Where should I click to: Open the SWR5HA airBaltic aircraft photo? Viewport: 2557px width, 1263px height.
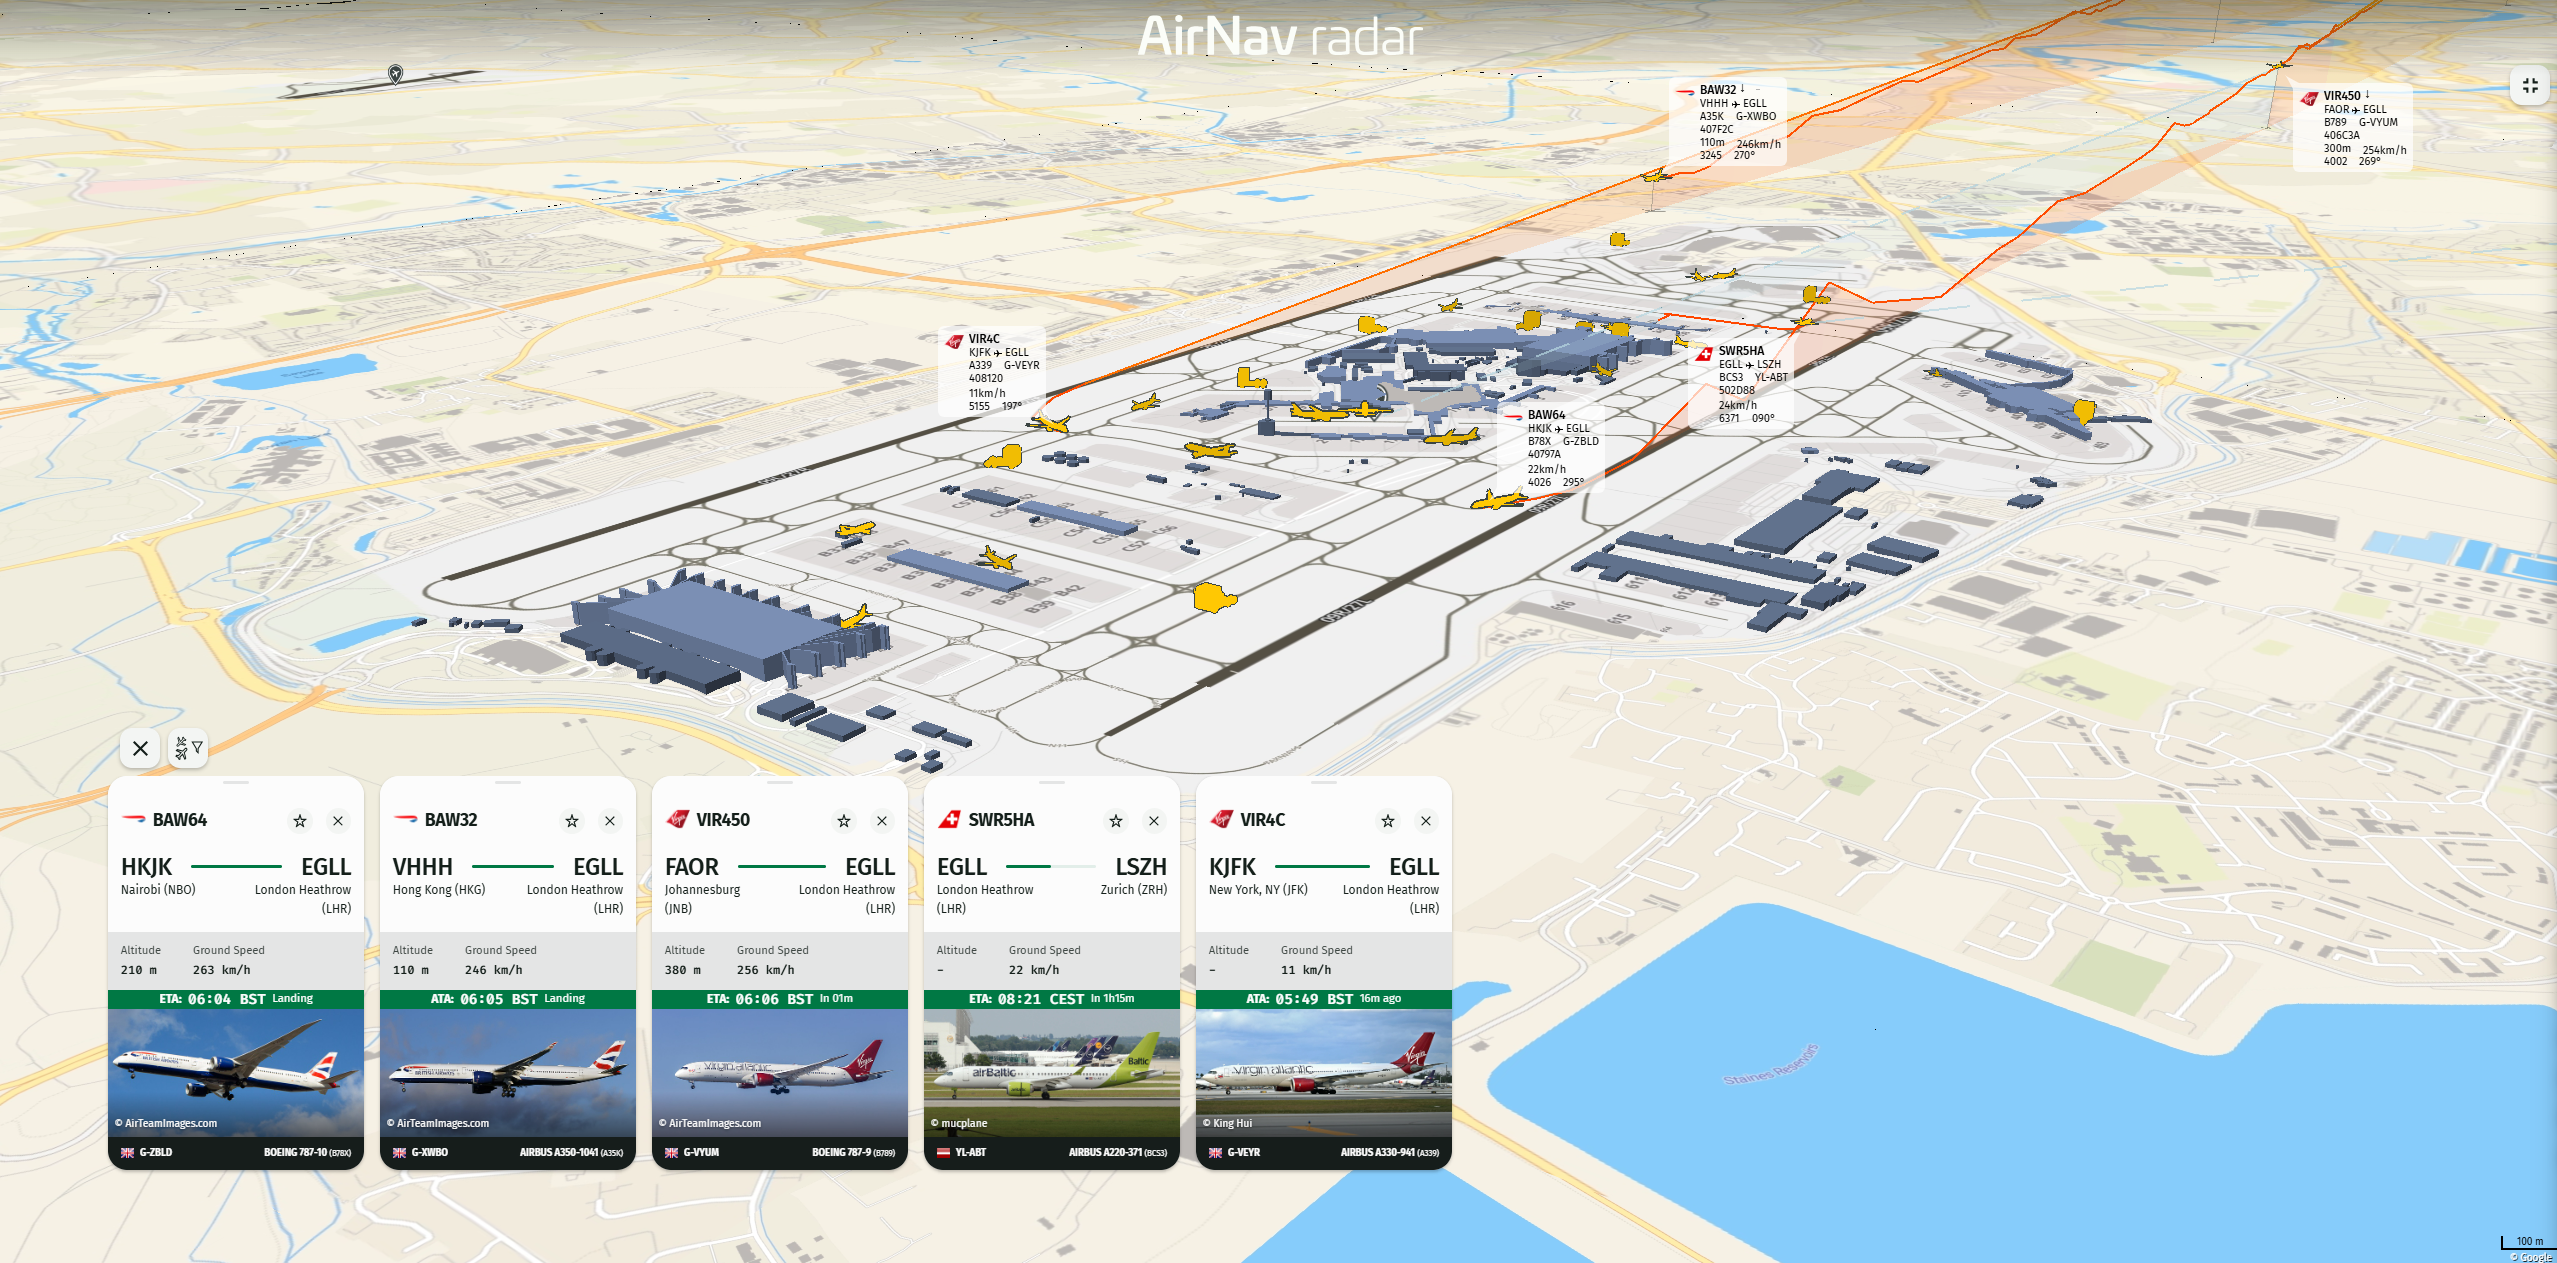[1052, 1072]
